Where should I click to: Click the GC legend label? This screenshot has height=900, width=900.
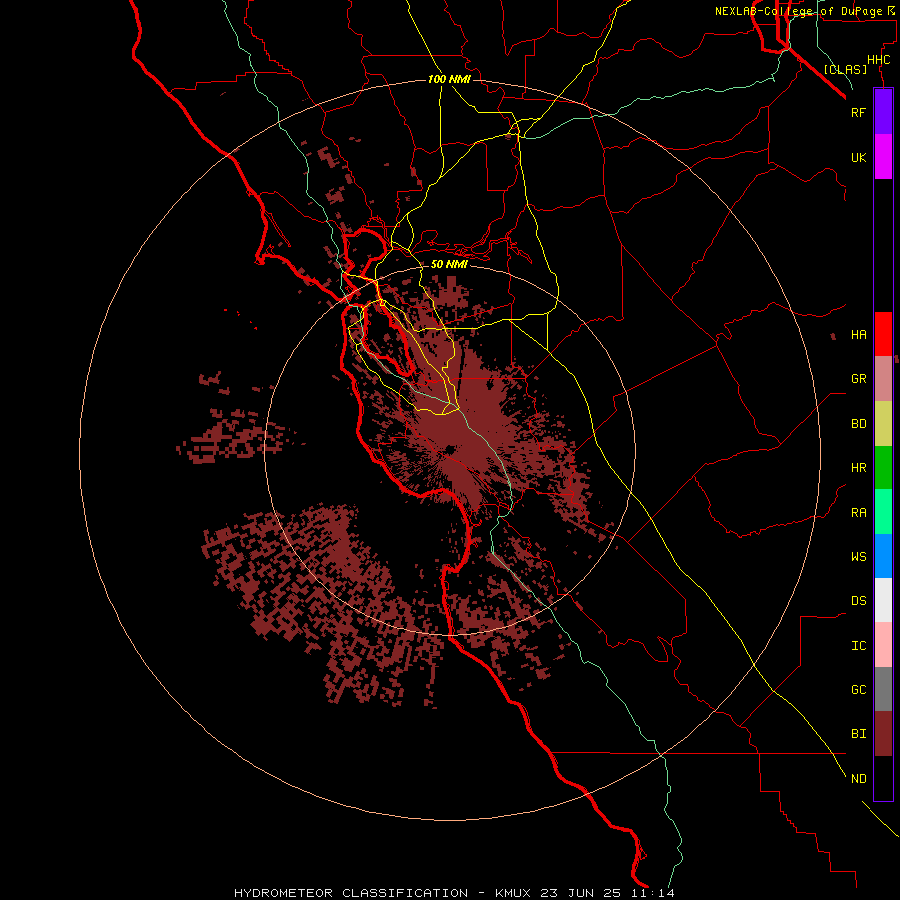[858, 690]
